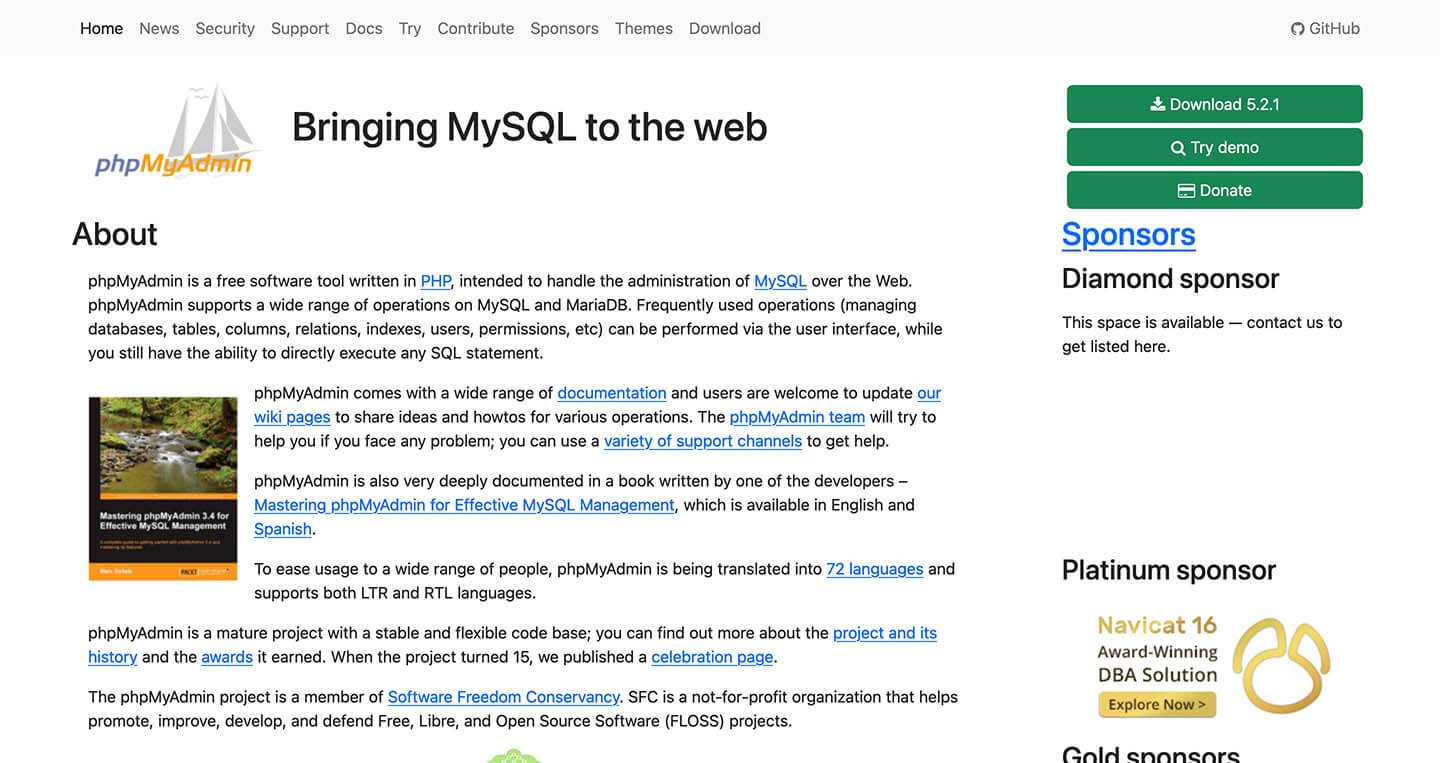Open the Sponsors heading link
Screen dimensions: 1440x763
[1128, 234]
